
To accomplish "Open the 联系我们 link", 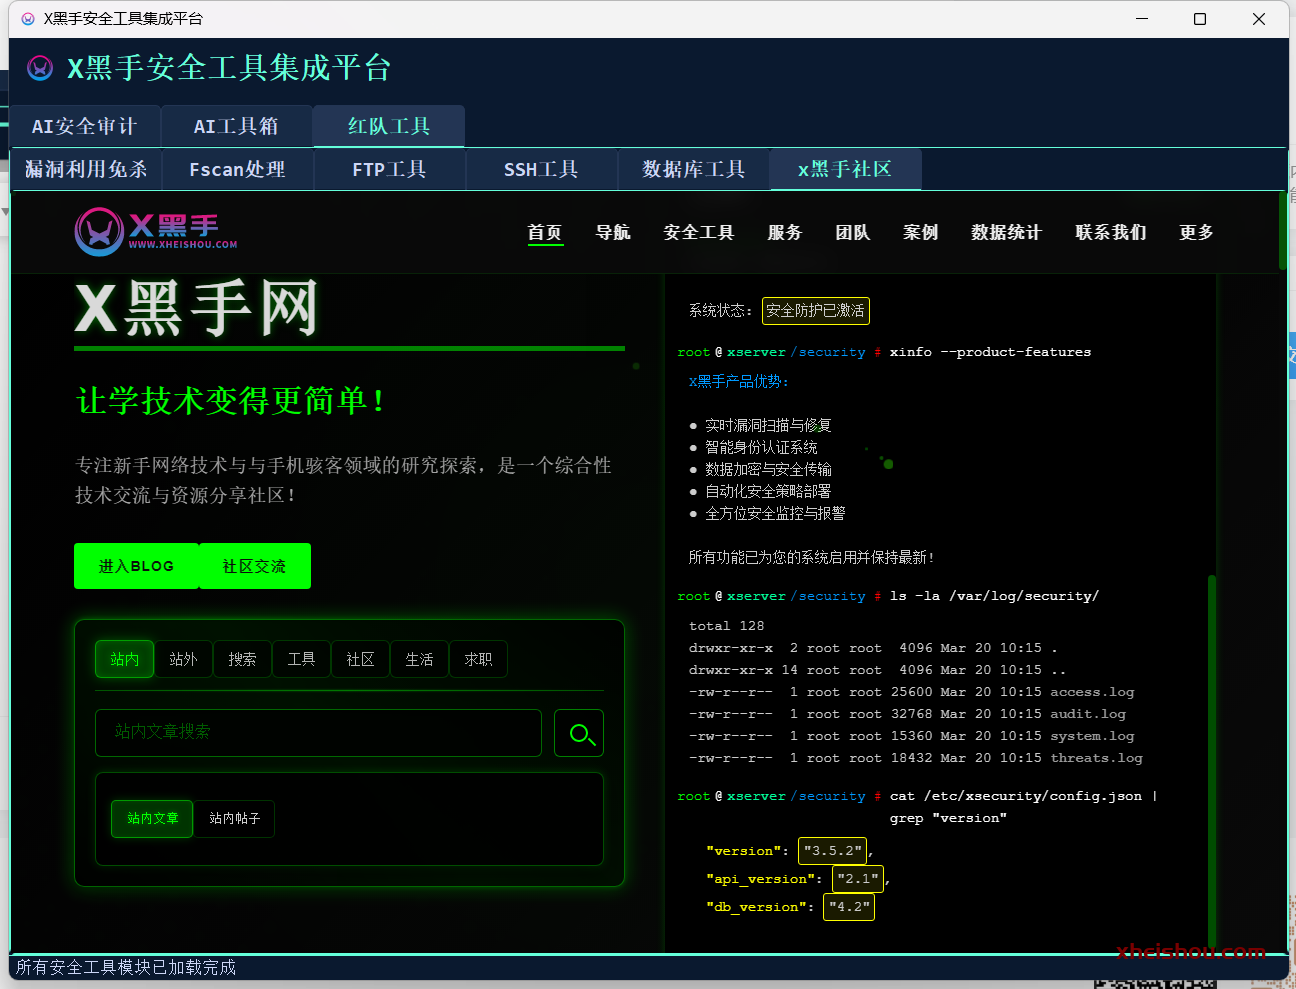I will point(1110,232).
